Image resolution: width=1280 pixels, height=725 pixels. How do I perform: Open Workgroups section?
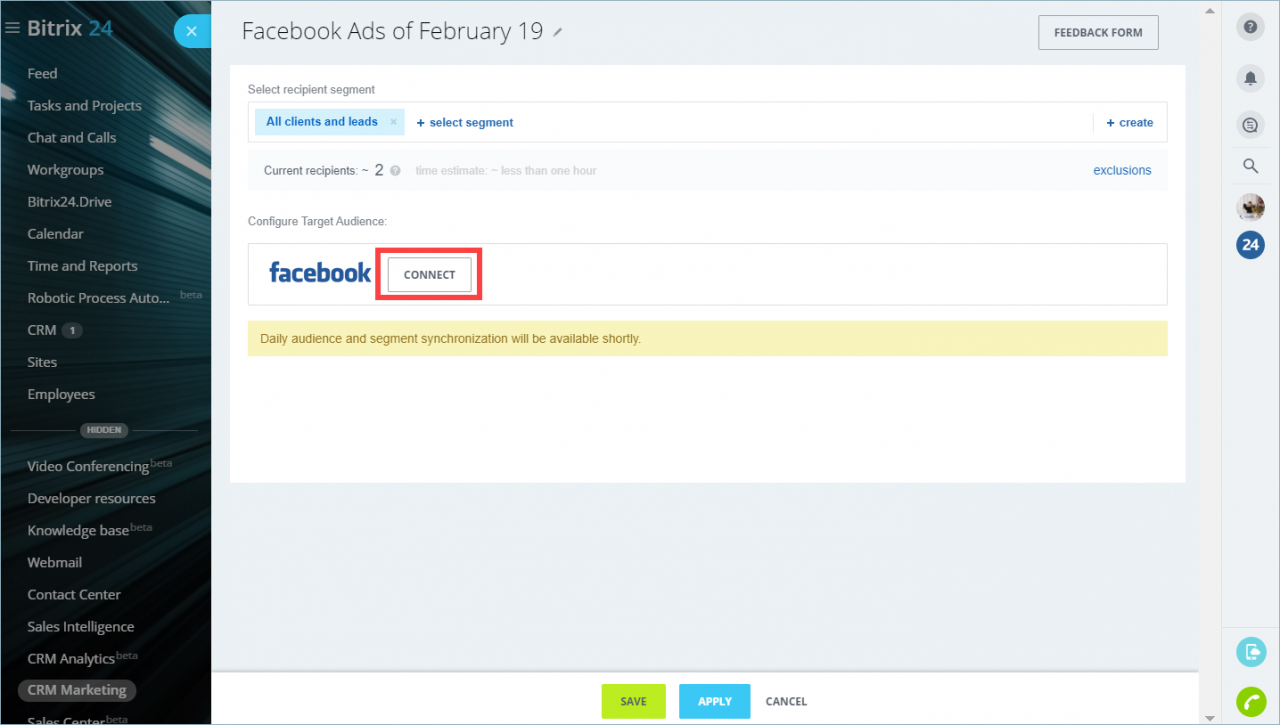[x=66, y=170]
